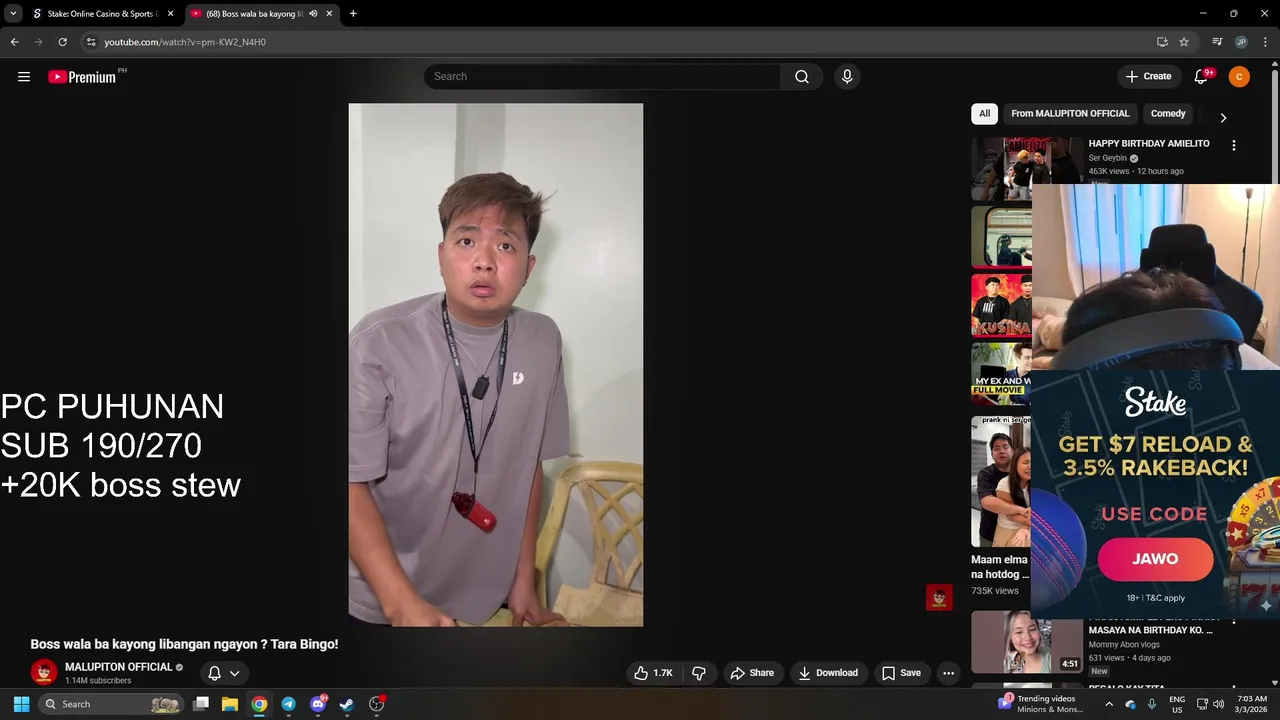Open Chrome three-dot menu
1280x720 pixels.
click(x=1265, y=42)
